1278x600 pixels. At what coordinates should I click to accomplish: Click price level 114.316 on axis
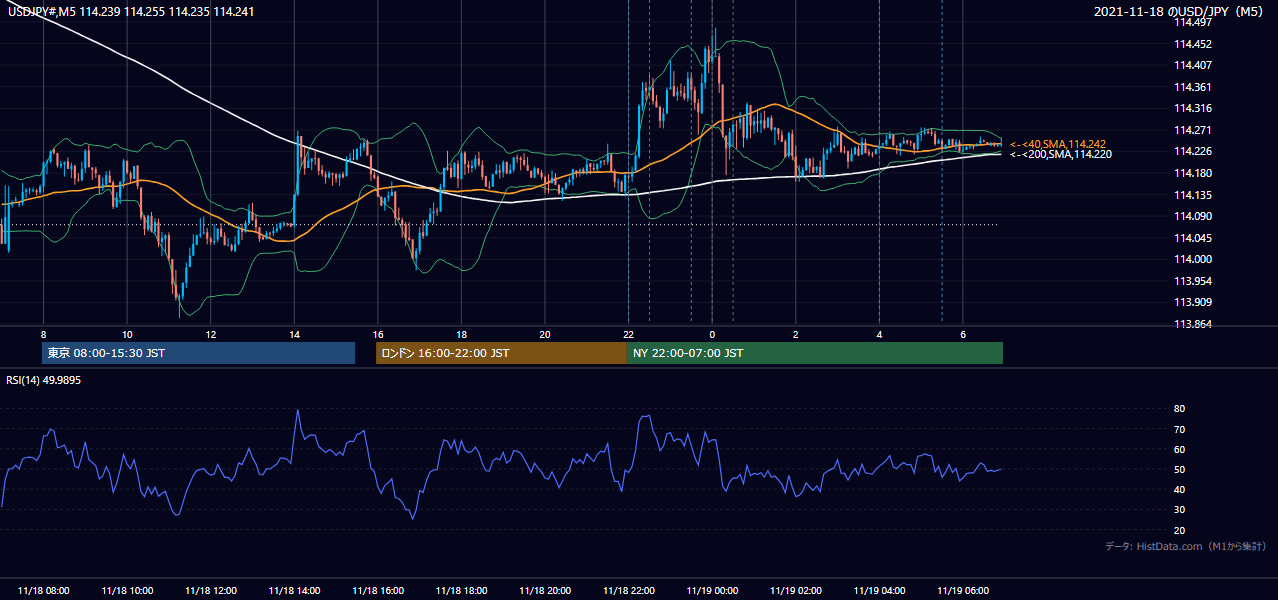pos(1192,109)
